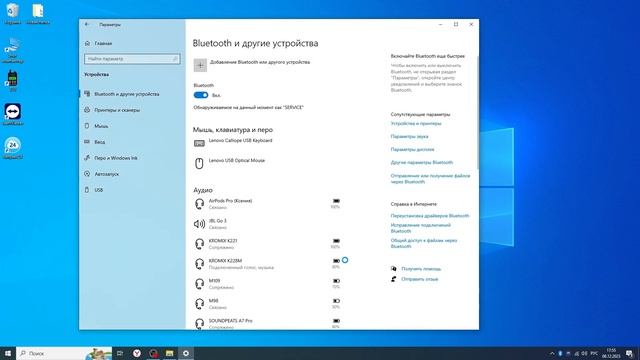Open the Ввод settings page

(x=100, y=142)
